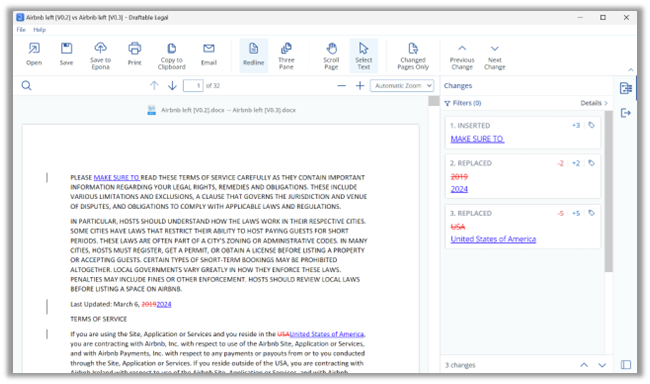
Task: Click the search magnifier icon
Action: point(27,86)
